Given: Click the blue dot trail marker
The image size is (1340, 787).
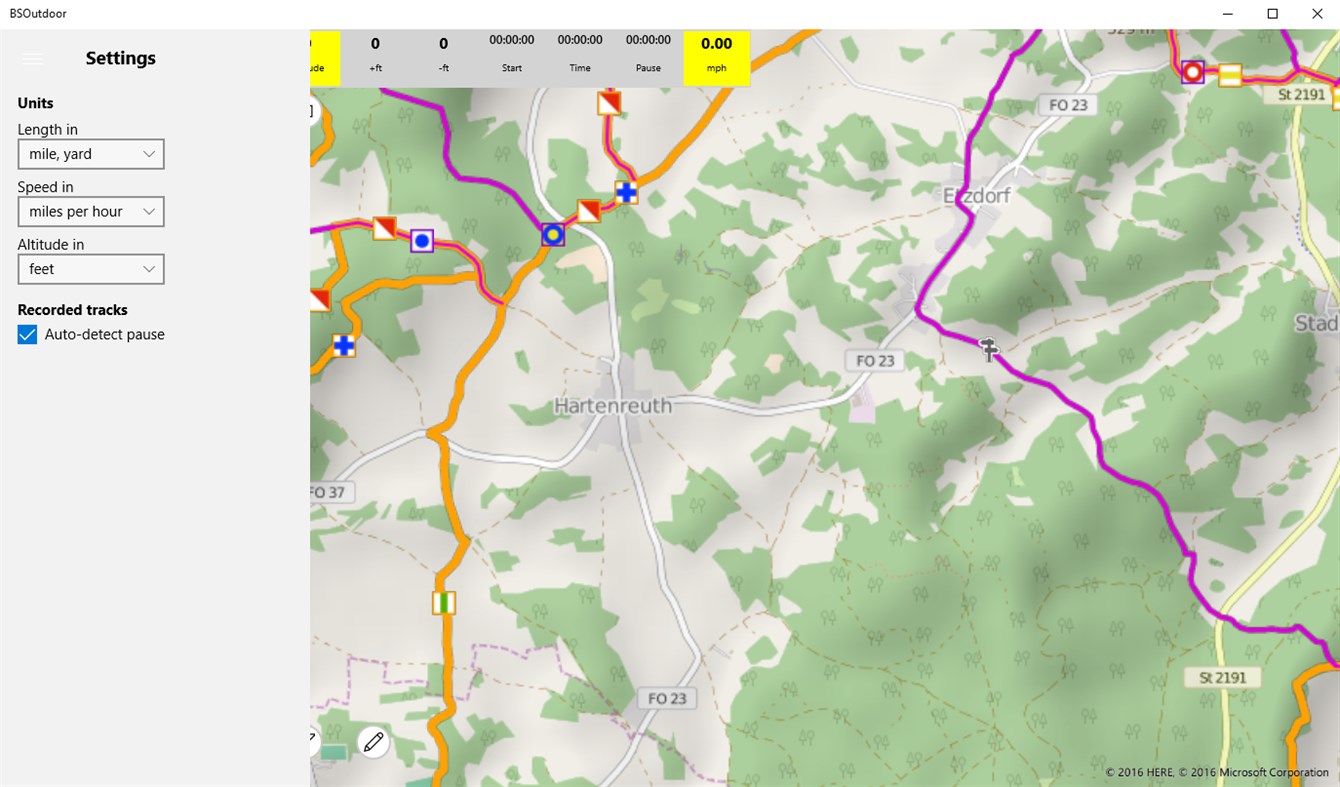Looking at the screenshot, I should coord(422,240).
